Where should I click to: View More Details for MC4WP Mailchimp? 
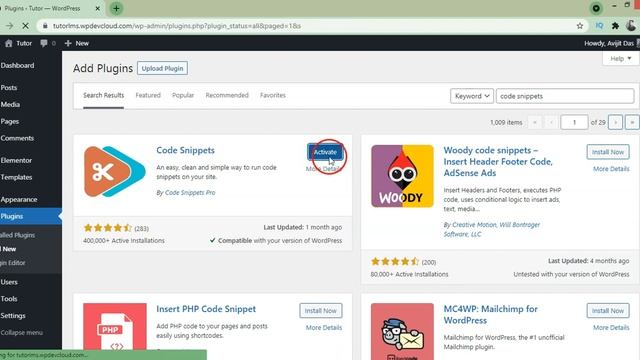click(611, 327)
